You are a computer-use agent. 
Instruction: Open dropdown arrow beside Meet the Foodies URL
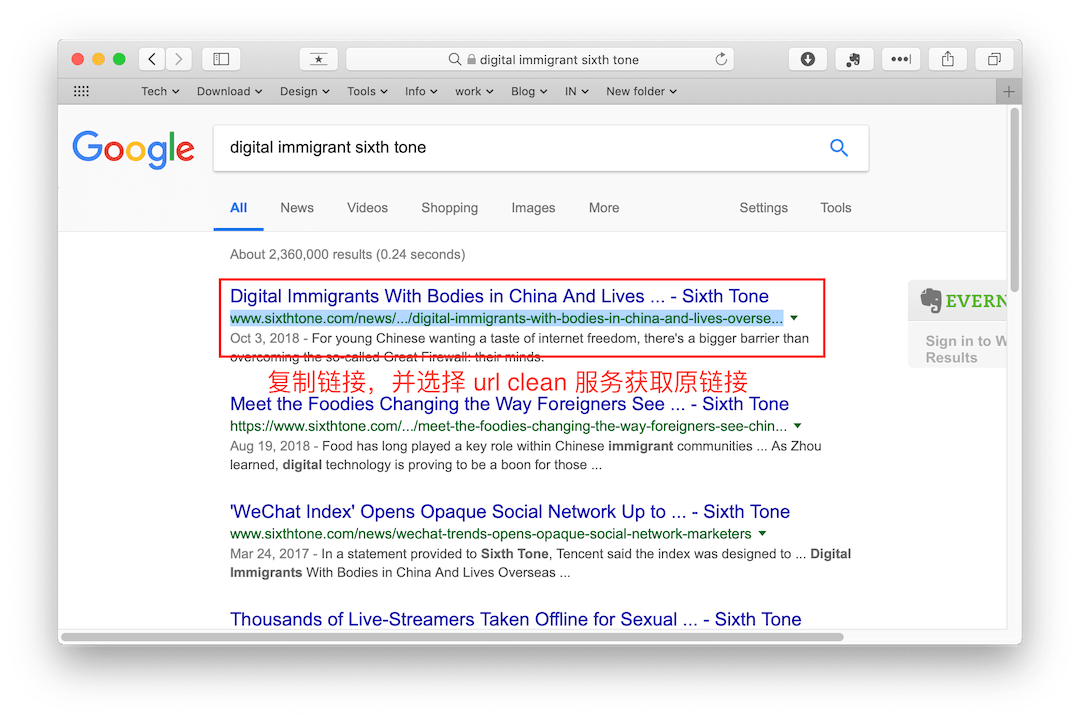798,426
